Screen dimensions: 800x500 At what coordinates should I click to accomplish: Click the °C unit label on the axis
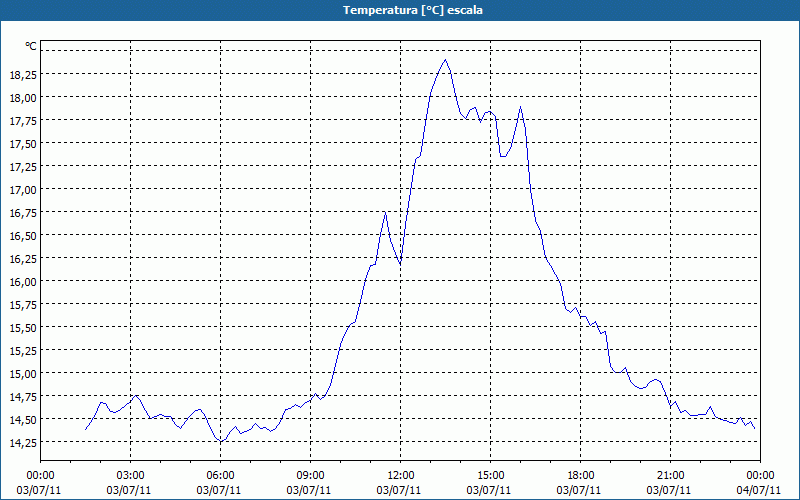coord(31,46)
